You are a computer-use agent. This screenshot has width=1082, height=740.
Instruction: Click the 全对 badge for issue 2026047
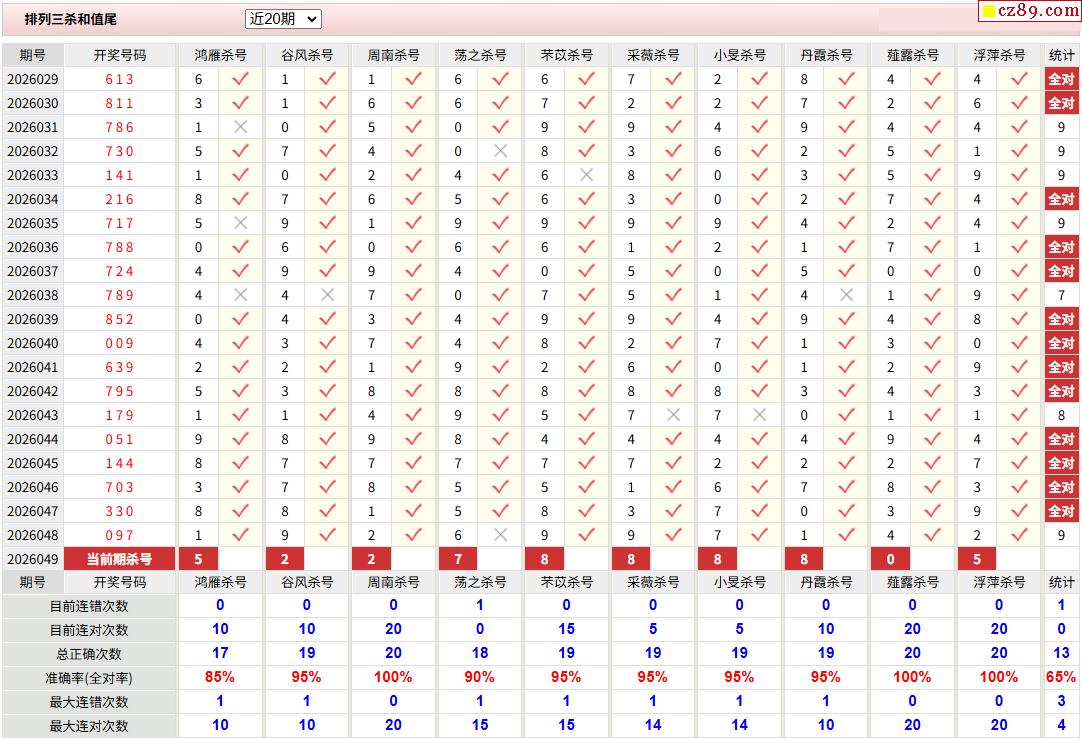(1061, 512)
